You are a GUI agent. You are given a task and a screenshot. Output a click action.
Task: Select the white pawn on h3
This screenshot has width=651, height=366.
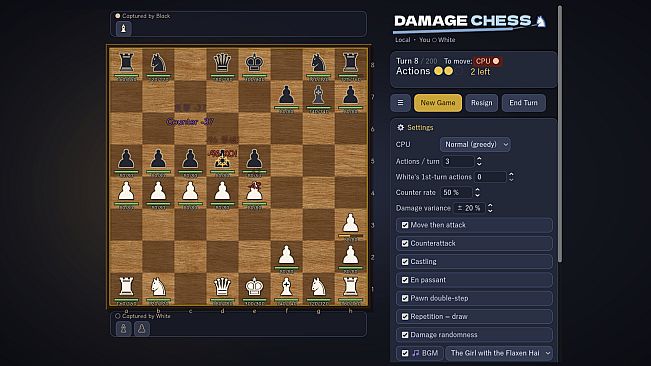tap(350, 223)
